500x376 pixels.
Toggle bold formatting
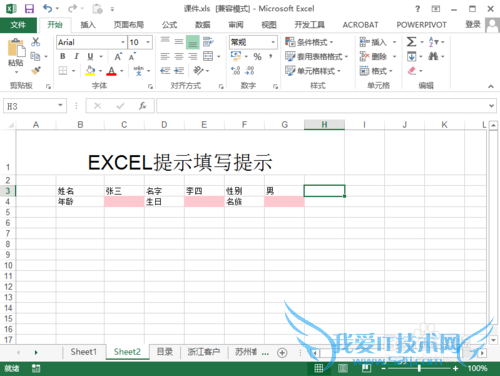click(x=63, y=56)
